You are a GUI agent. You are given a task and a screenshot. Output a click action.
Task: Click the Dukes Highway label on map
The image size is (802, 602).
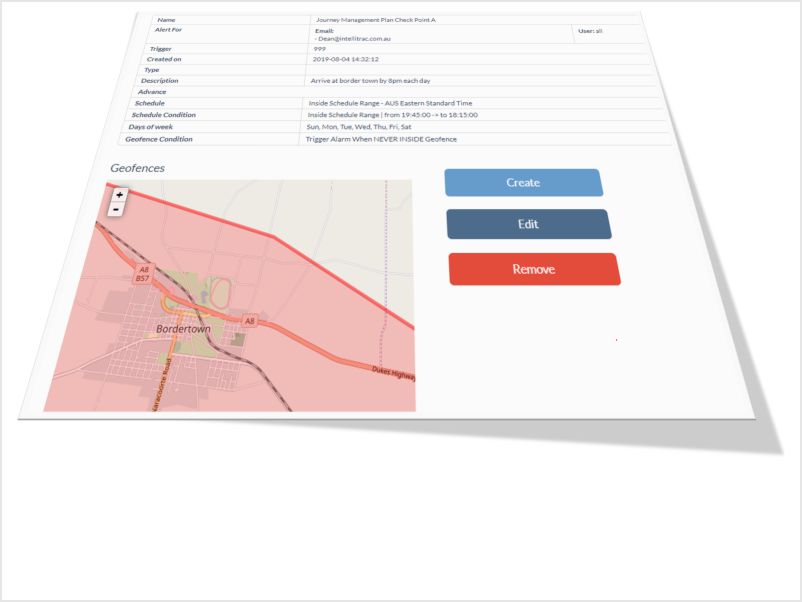[x=395, y=371]
